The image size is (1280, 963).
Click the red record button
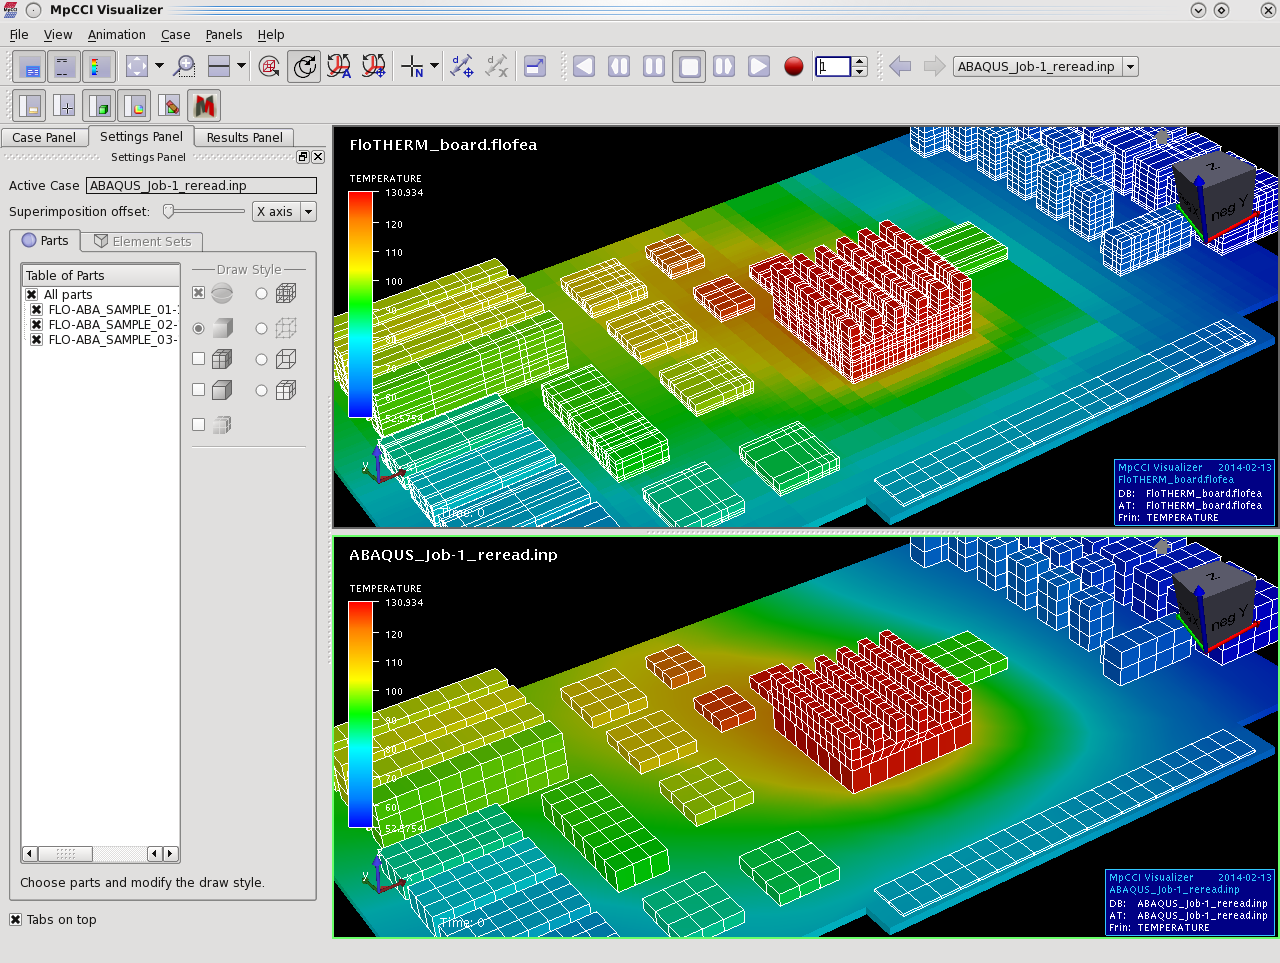click(794, 67)
